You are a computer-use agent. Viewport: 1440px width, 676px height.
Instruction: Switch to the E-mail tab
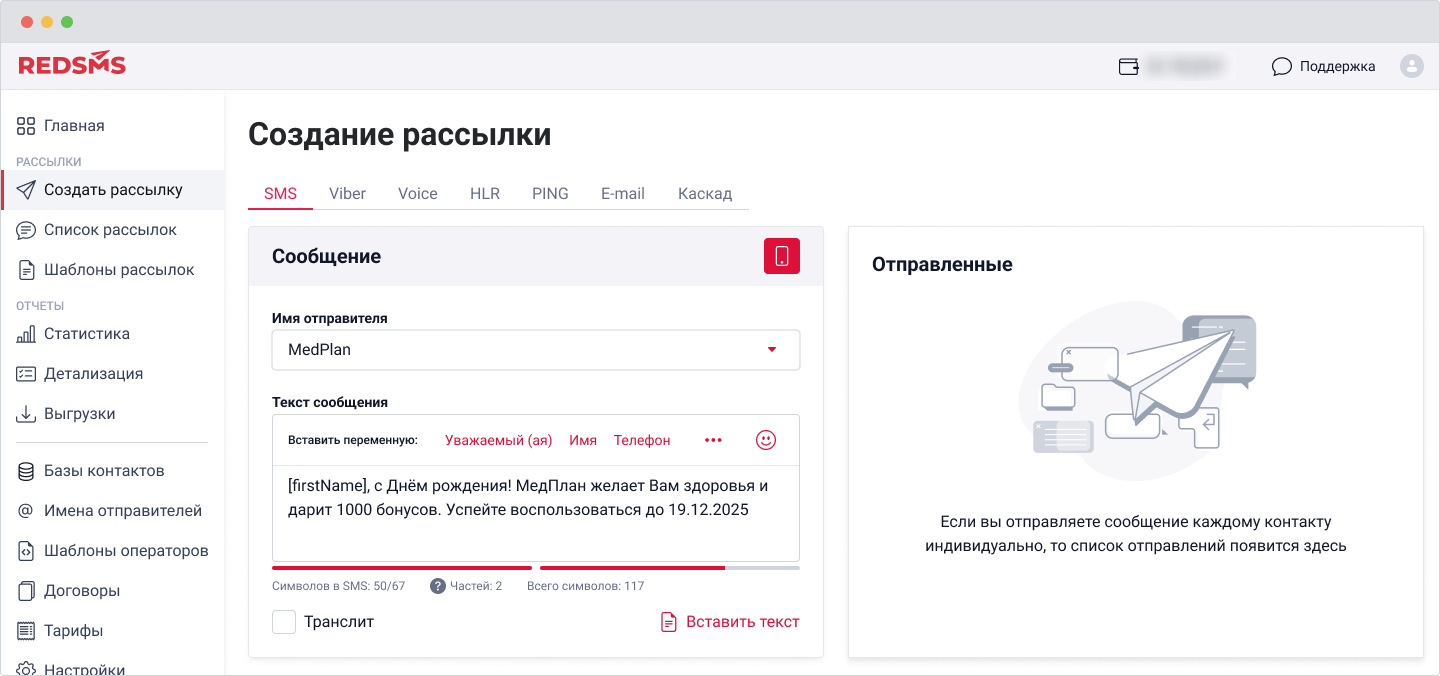click(x=622, y=193)
